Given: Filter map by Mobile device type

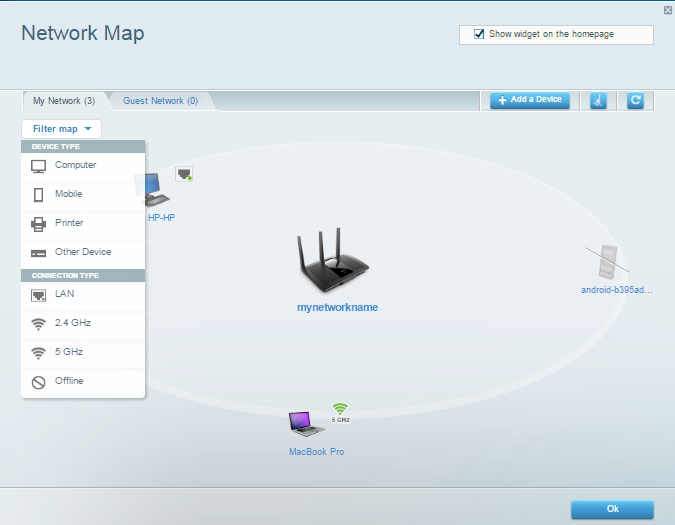Looking at the screenshot, I should tap(83, 195).
